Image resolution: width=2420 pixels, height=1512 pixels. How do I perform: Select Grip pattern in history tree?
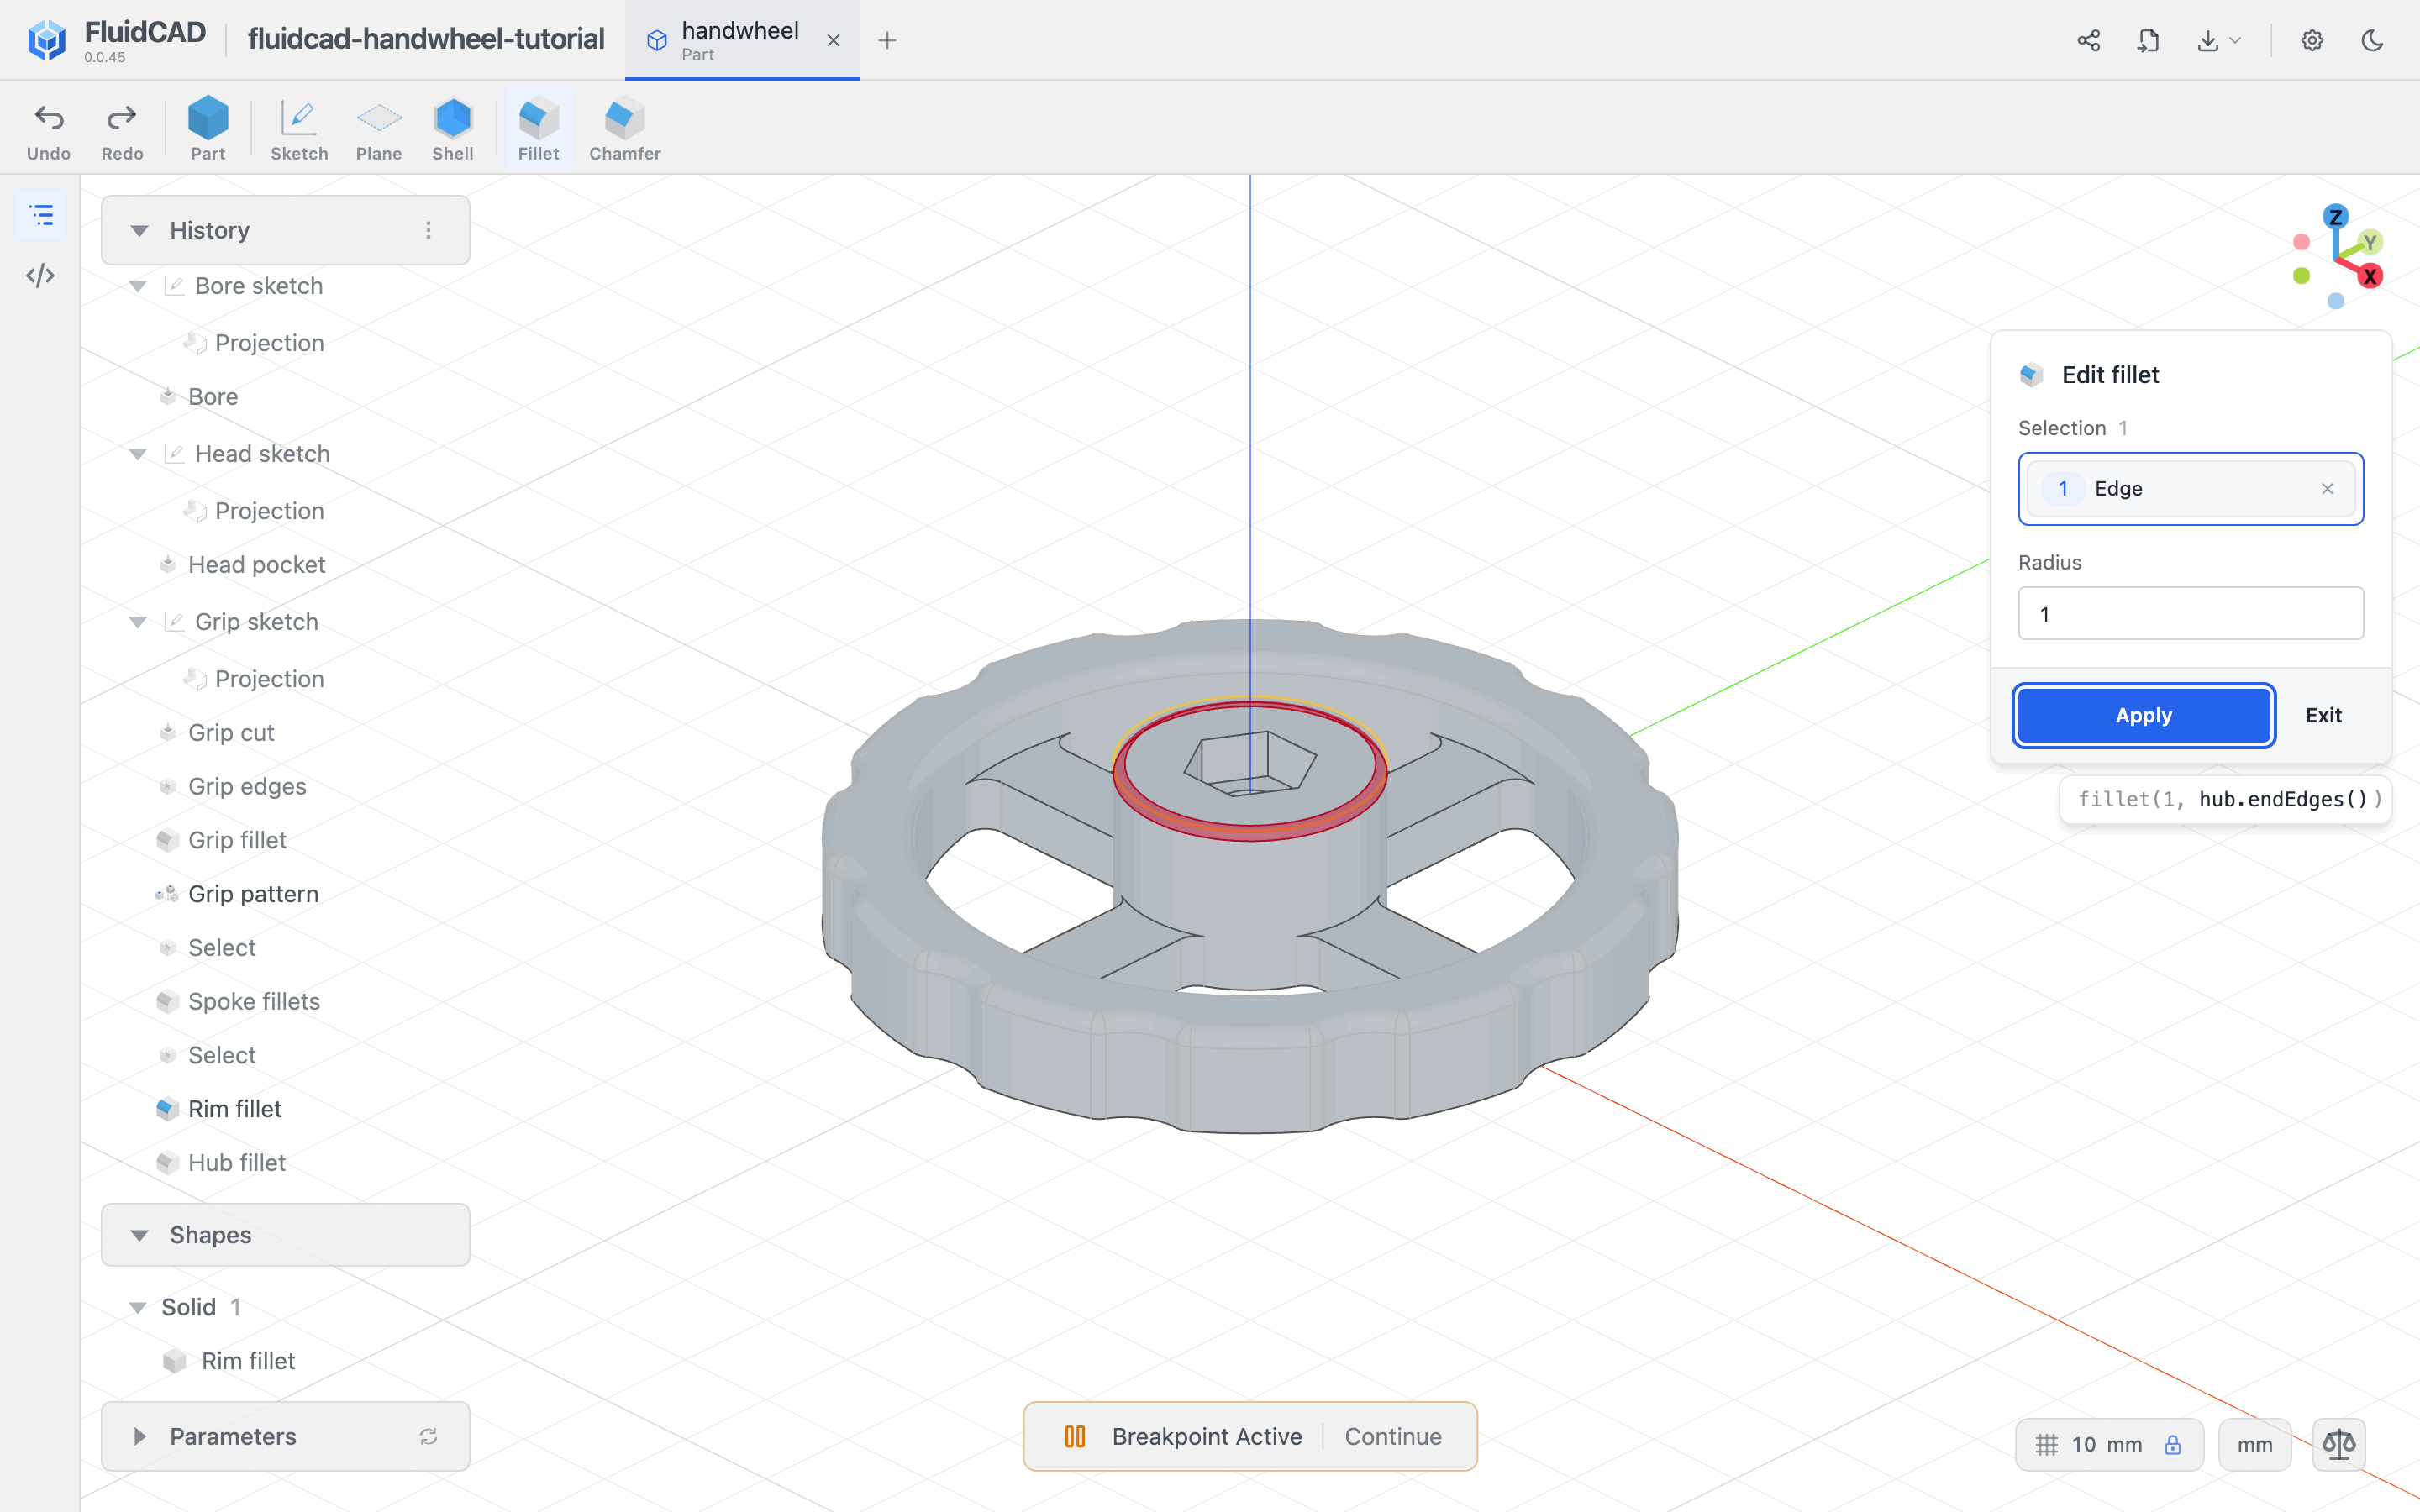pos(253,893)
